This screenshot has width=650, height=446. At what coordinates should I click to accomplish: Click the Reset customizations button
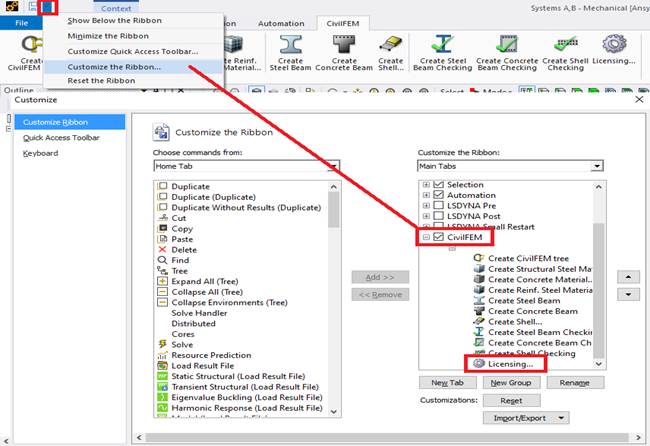tap(511, 401)
